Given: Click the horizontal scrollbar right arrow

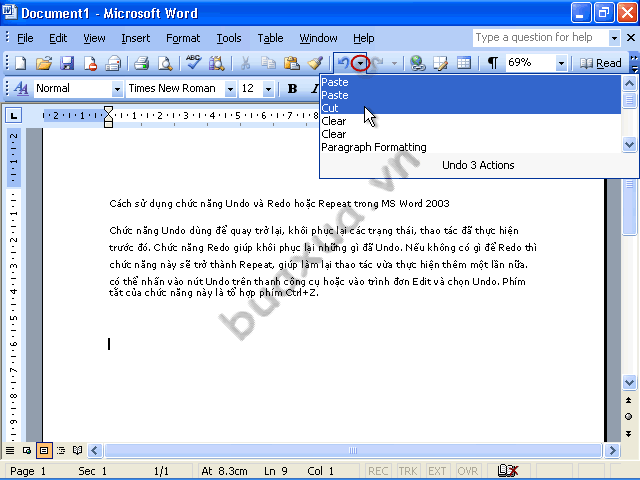Looking at the screenshot, I should [612, 451].
